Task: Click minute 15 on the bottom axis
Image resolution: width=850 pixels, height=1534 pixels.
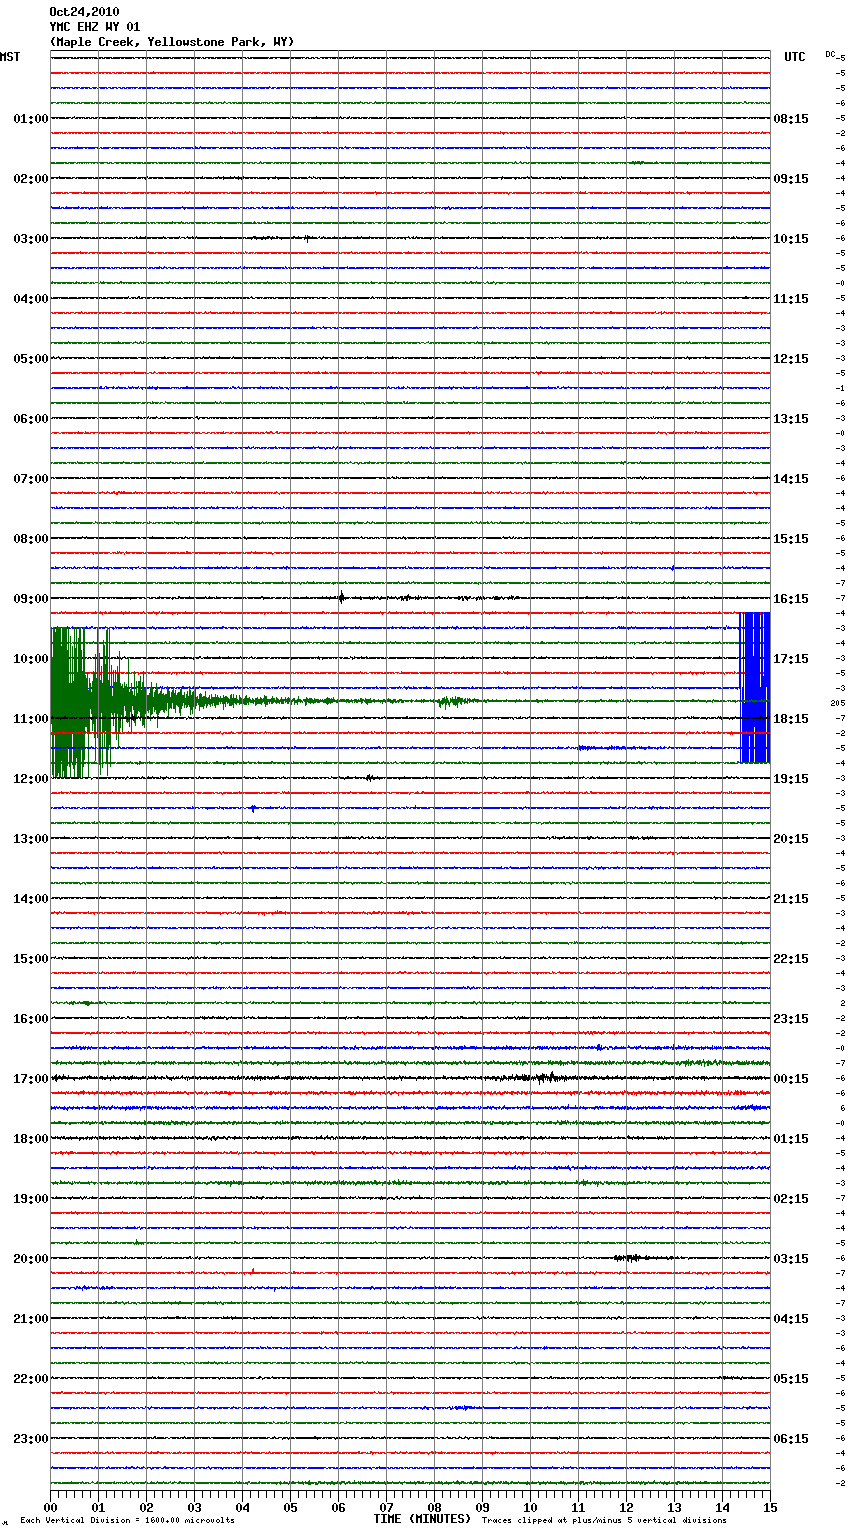Action: 770,1507
